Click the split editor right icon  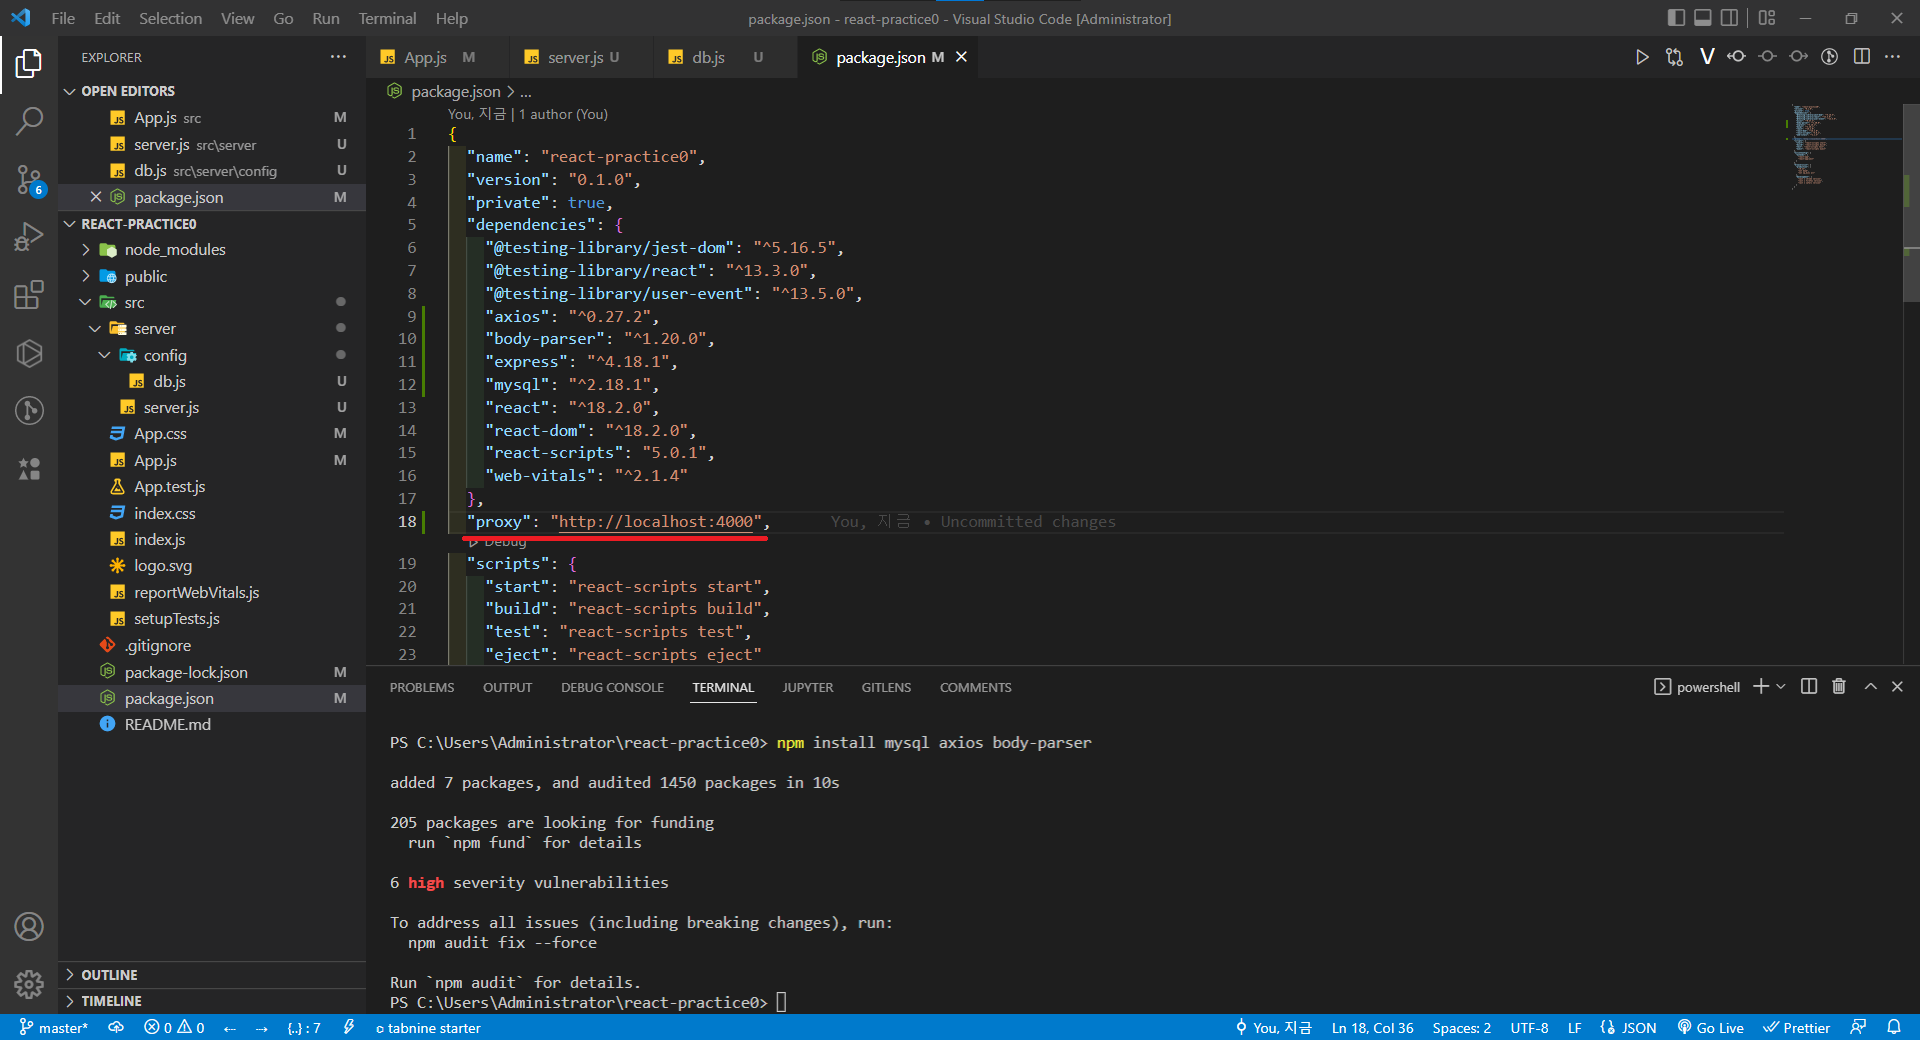[1861, 57]
